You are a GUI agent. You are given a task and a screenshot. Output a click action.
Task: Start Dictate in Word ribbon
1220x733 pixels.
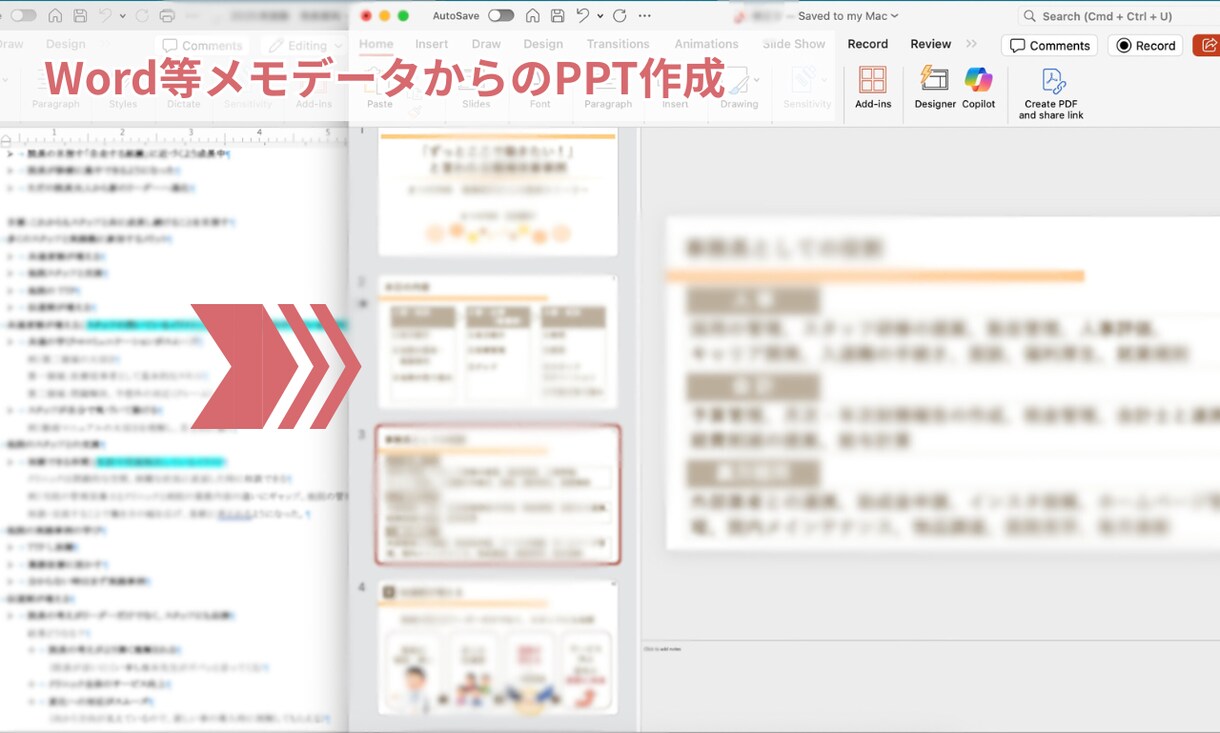click(183, 90)
